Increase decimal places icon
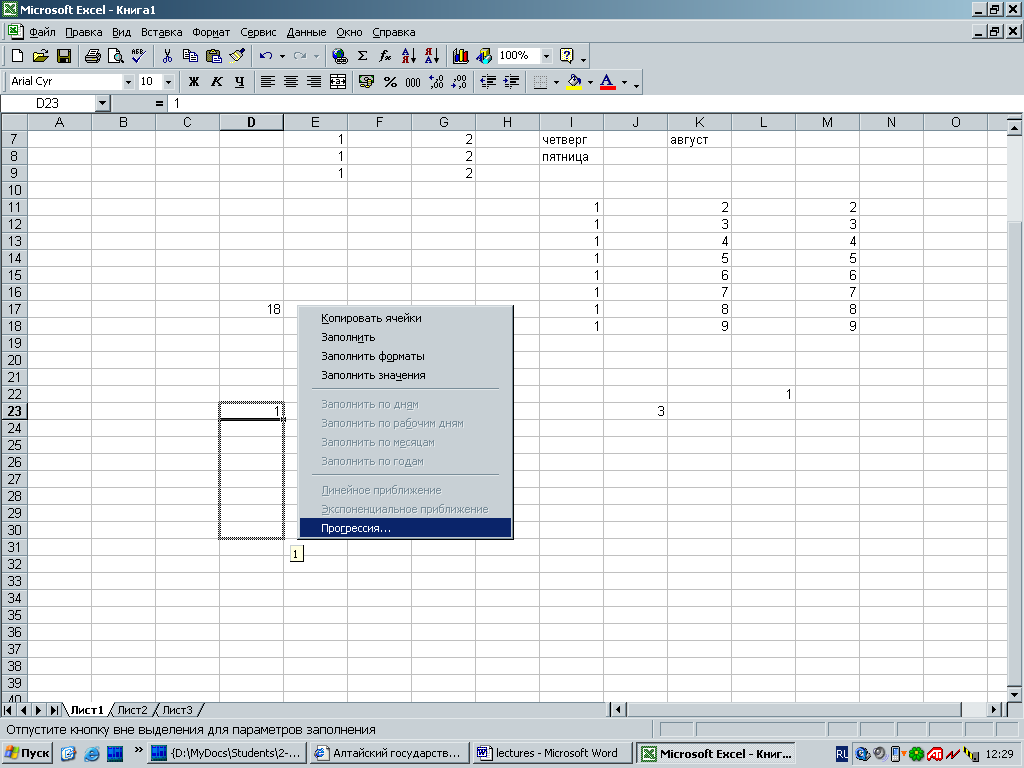The image size is (1024, 768). (436, 82)
